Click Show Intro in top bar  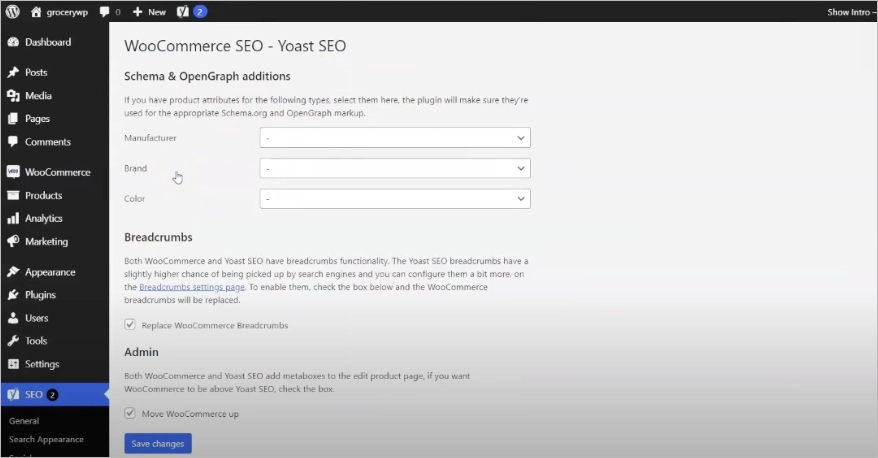point(849,12)
